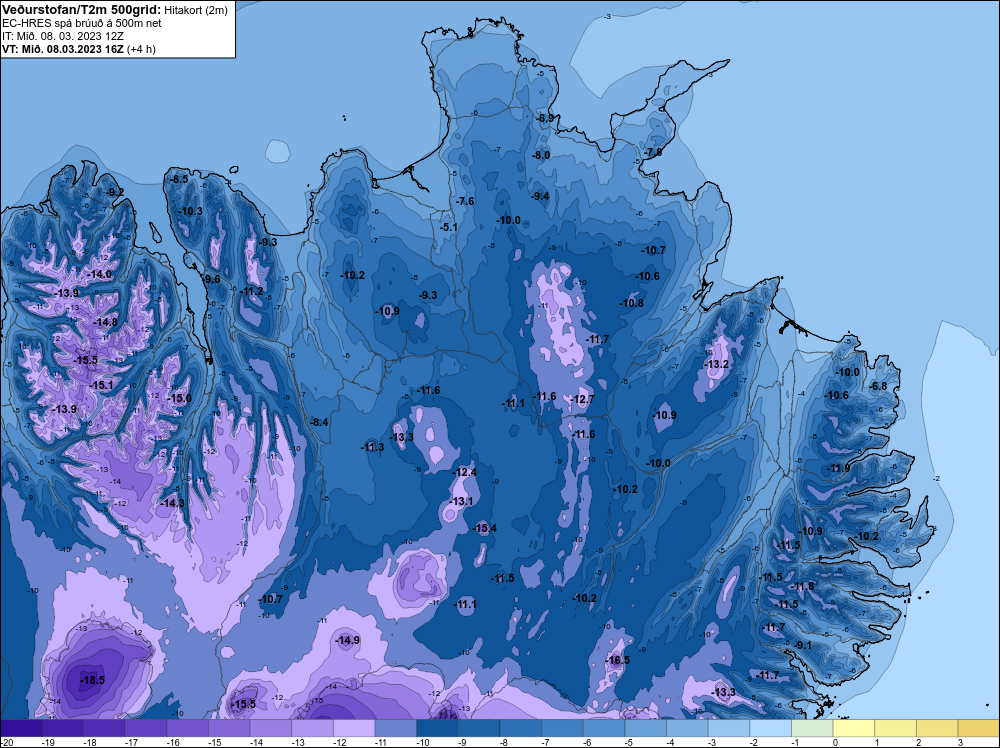The width and height of the screenshot is (1000, 748).
Task: Click the 'VT: Mið. 08.03.2023 16Z (+4 h)' line
Action: [x=78, y=49]
